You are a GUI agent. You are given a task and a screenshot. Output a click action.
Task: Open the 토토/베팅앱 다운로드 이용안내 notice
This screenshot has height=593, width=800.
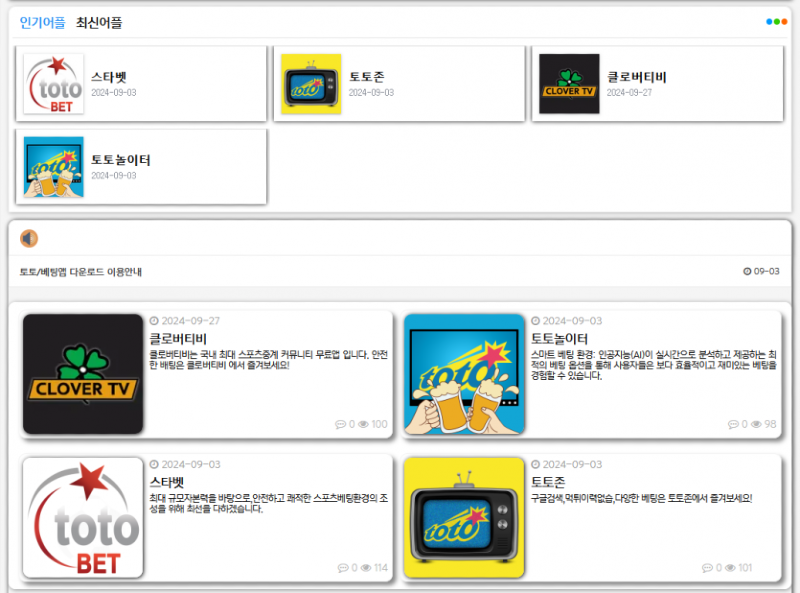81,272
